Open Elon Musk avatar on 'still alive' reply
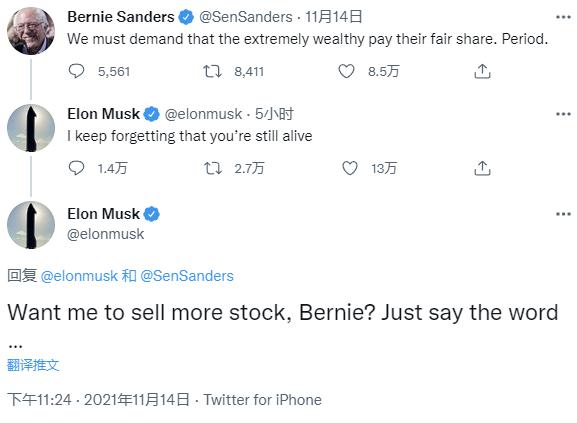577x423 pixels. click(x=31, y=128)
